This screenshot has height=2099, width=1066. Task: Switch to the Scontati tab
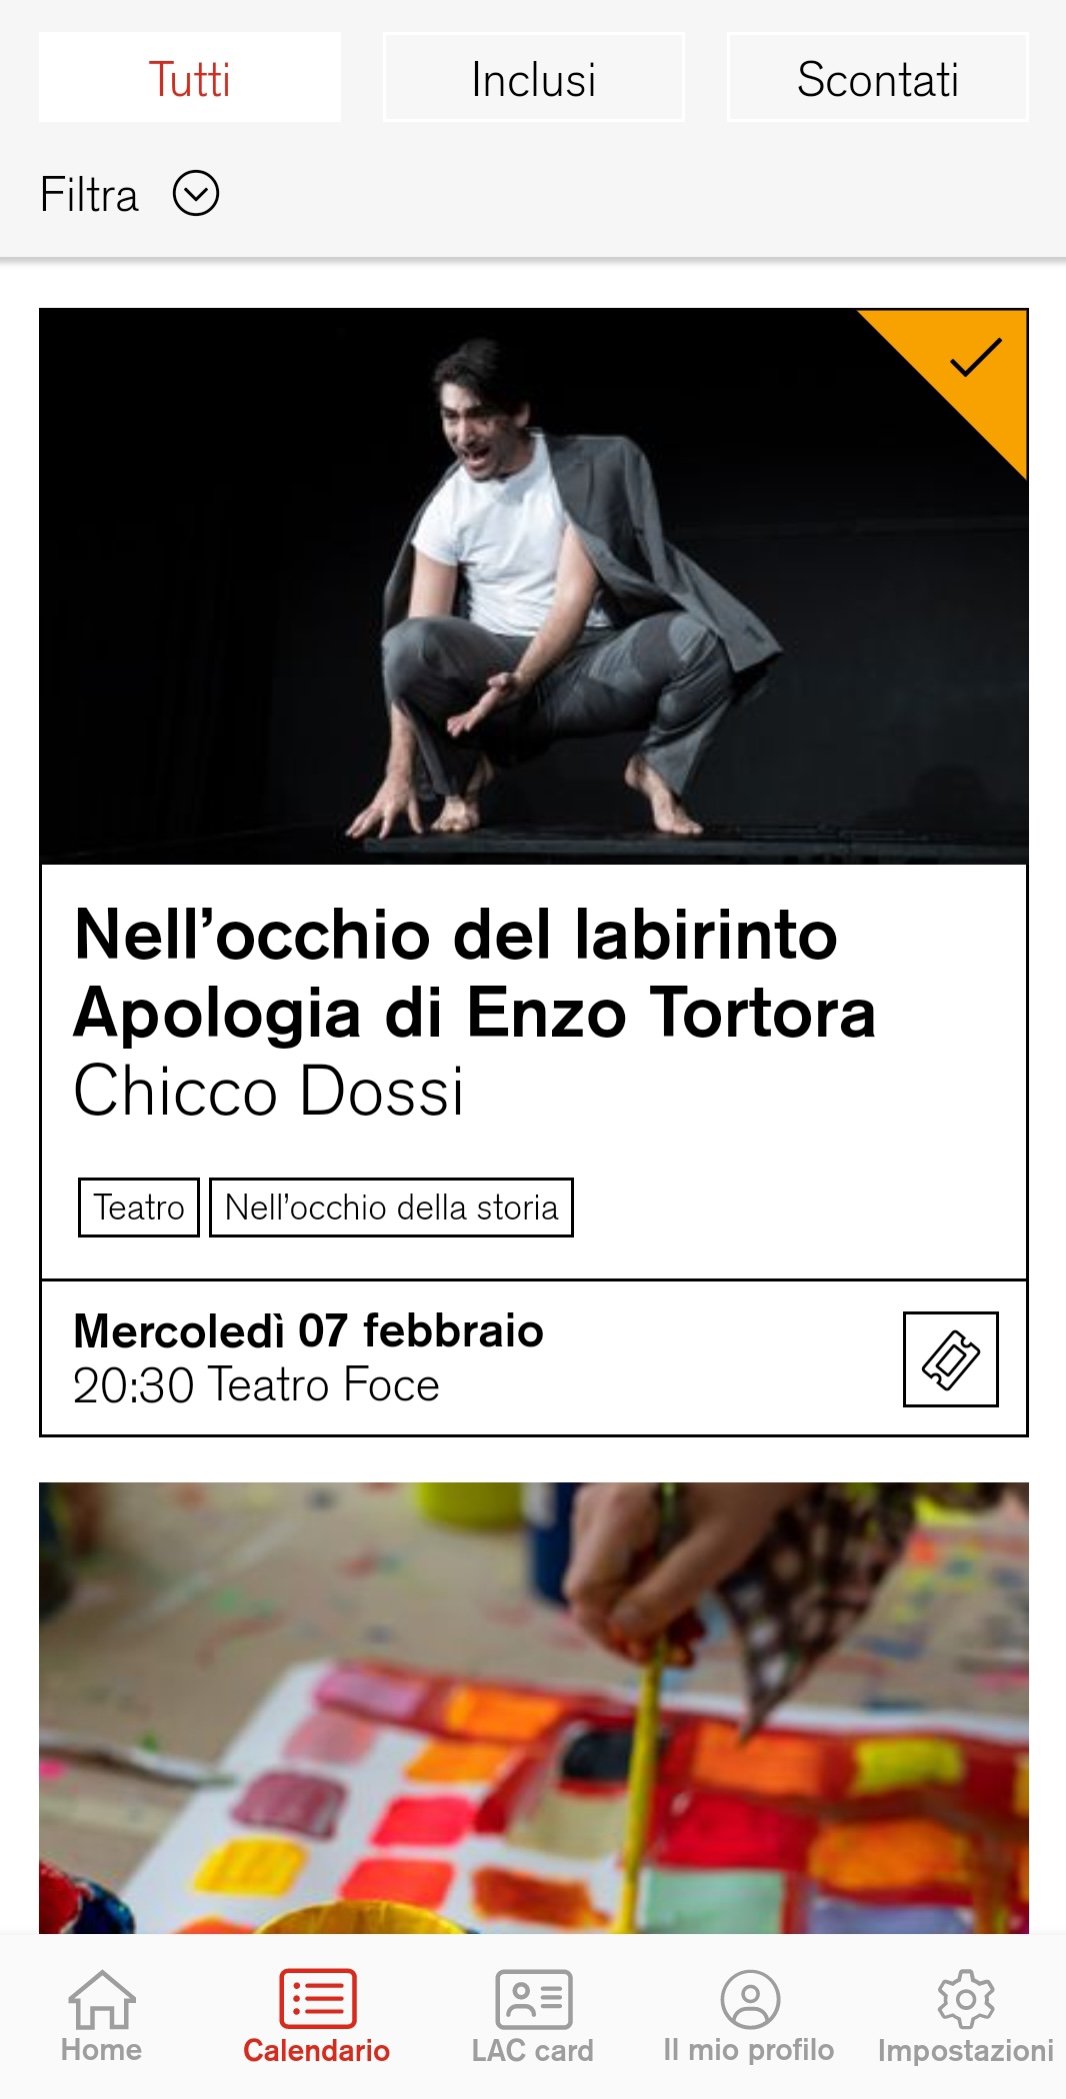[878, 78]
